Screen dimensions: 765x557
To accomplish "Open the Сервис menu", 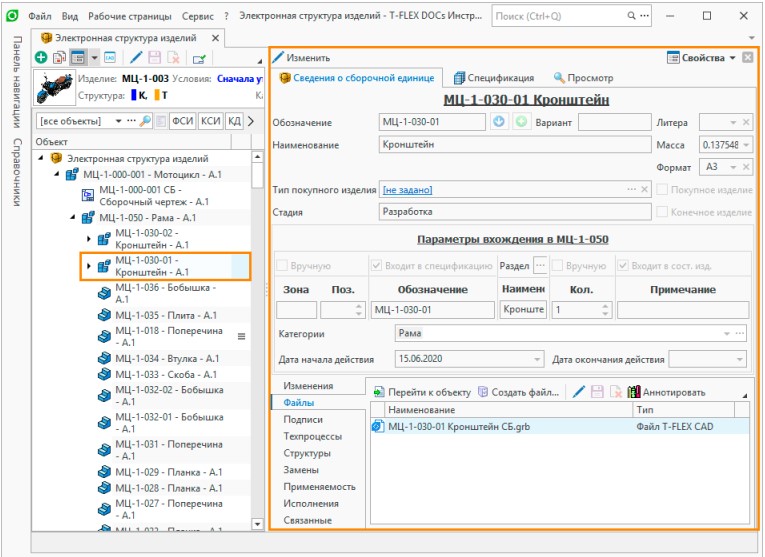I will point(200,17).
